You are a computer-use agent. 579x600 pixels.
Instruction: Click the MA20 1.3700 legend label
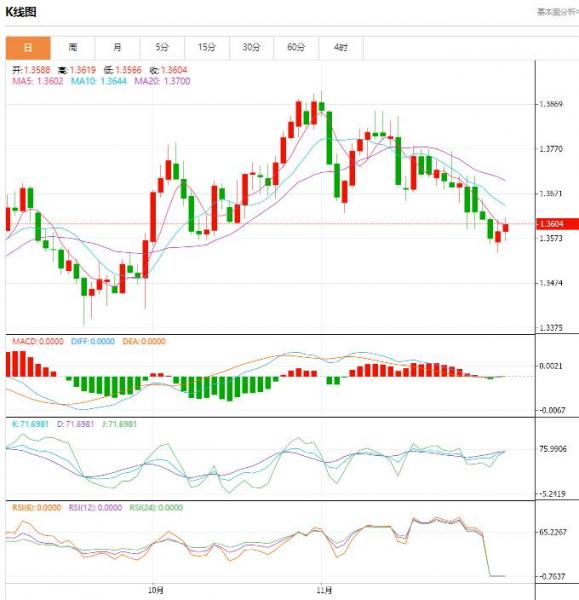coord(162,81)
